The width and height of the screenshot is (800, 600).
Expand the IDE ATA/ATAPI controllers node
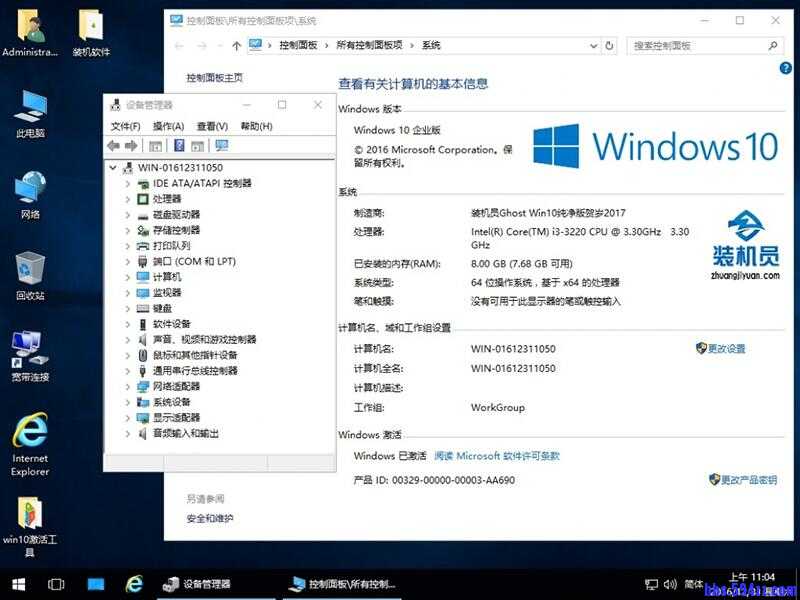pos(128,184)
